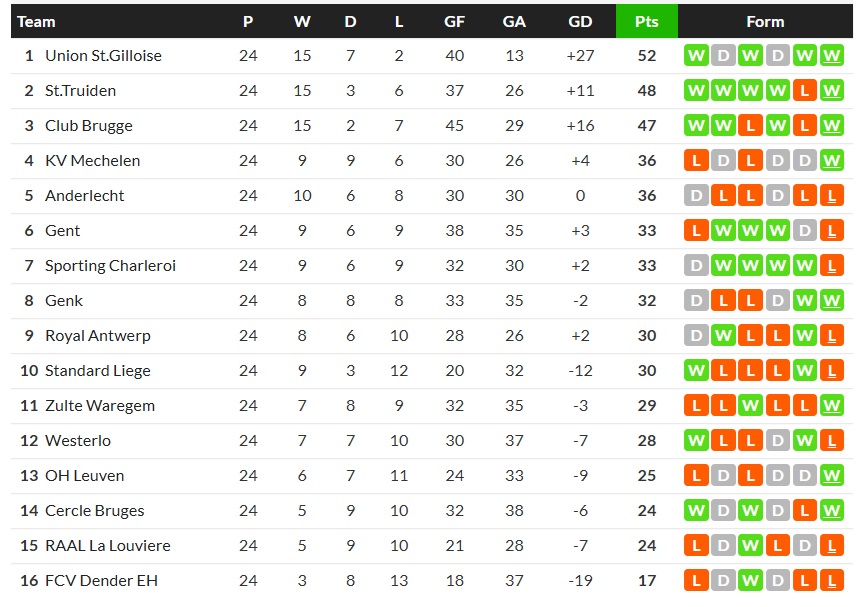Click Gent's only draw form badge

(x=804, y=231)
